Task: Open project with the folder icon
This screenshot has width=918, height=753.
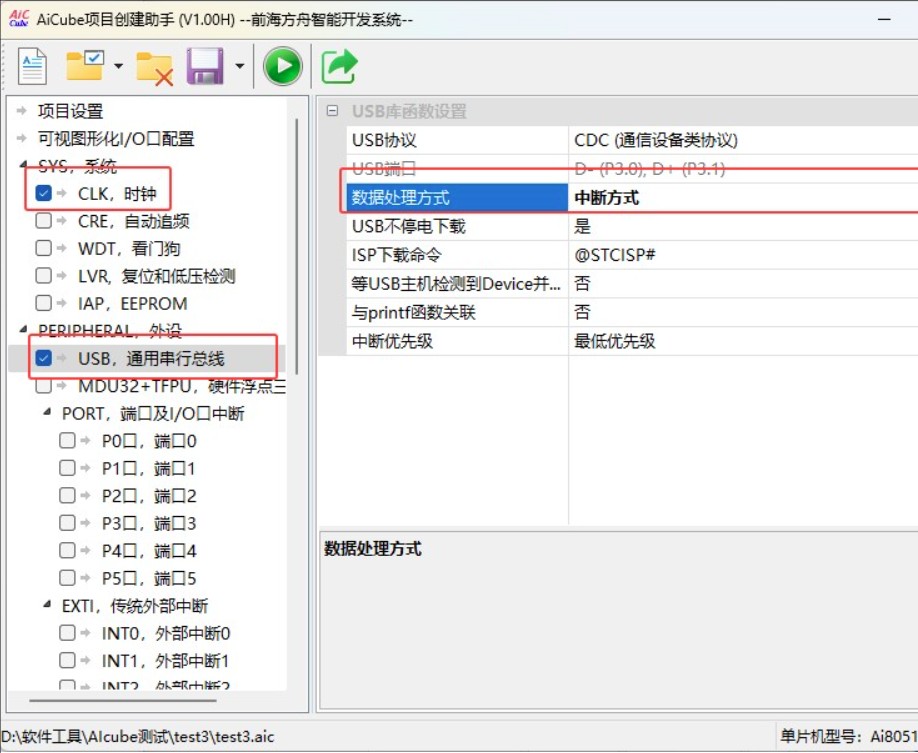Action: tap(85, 65)
